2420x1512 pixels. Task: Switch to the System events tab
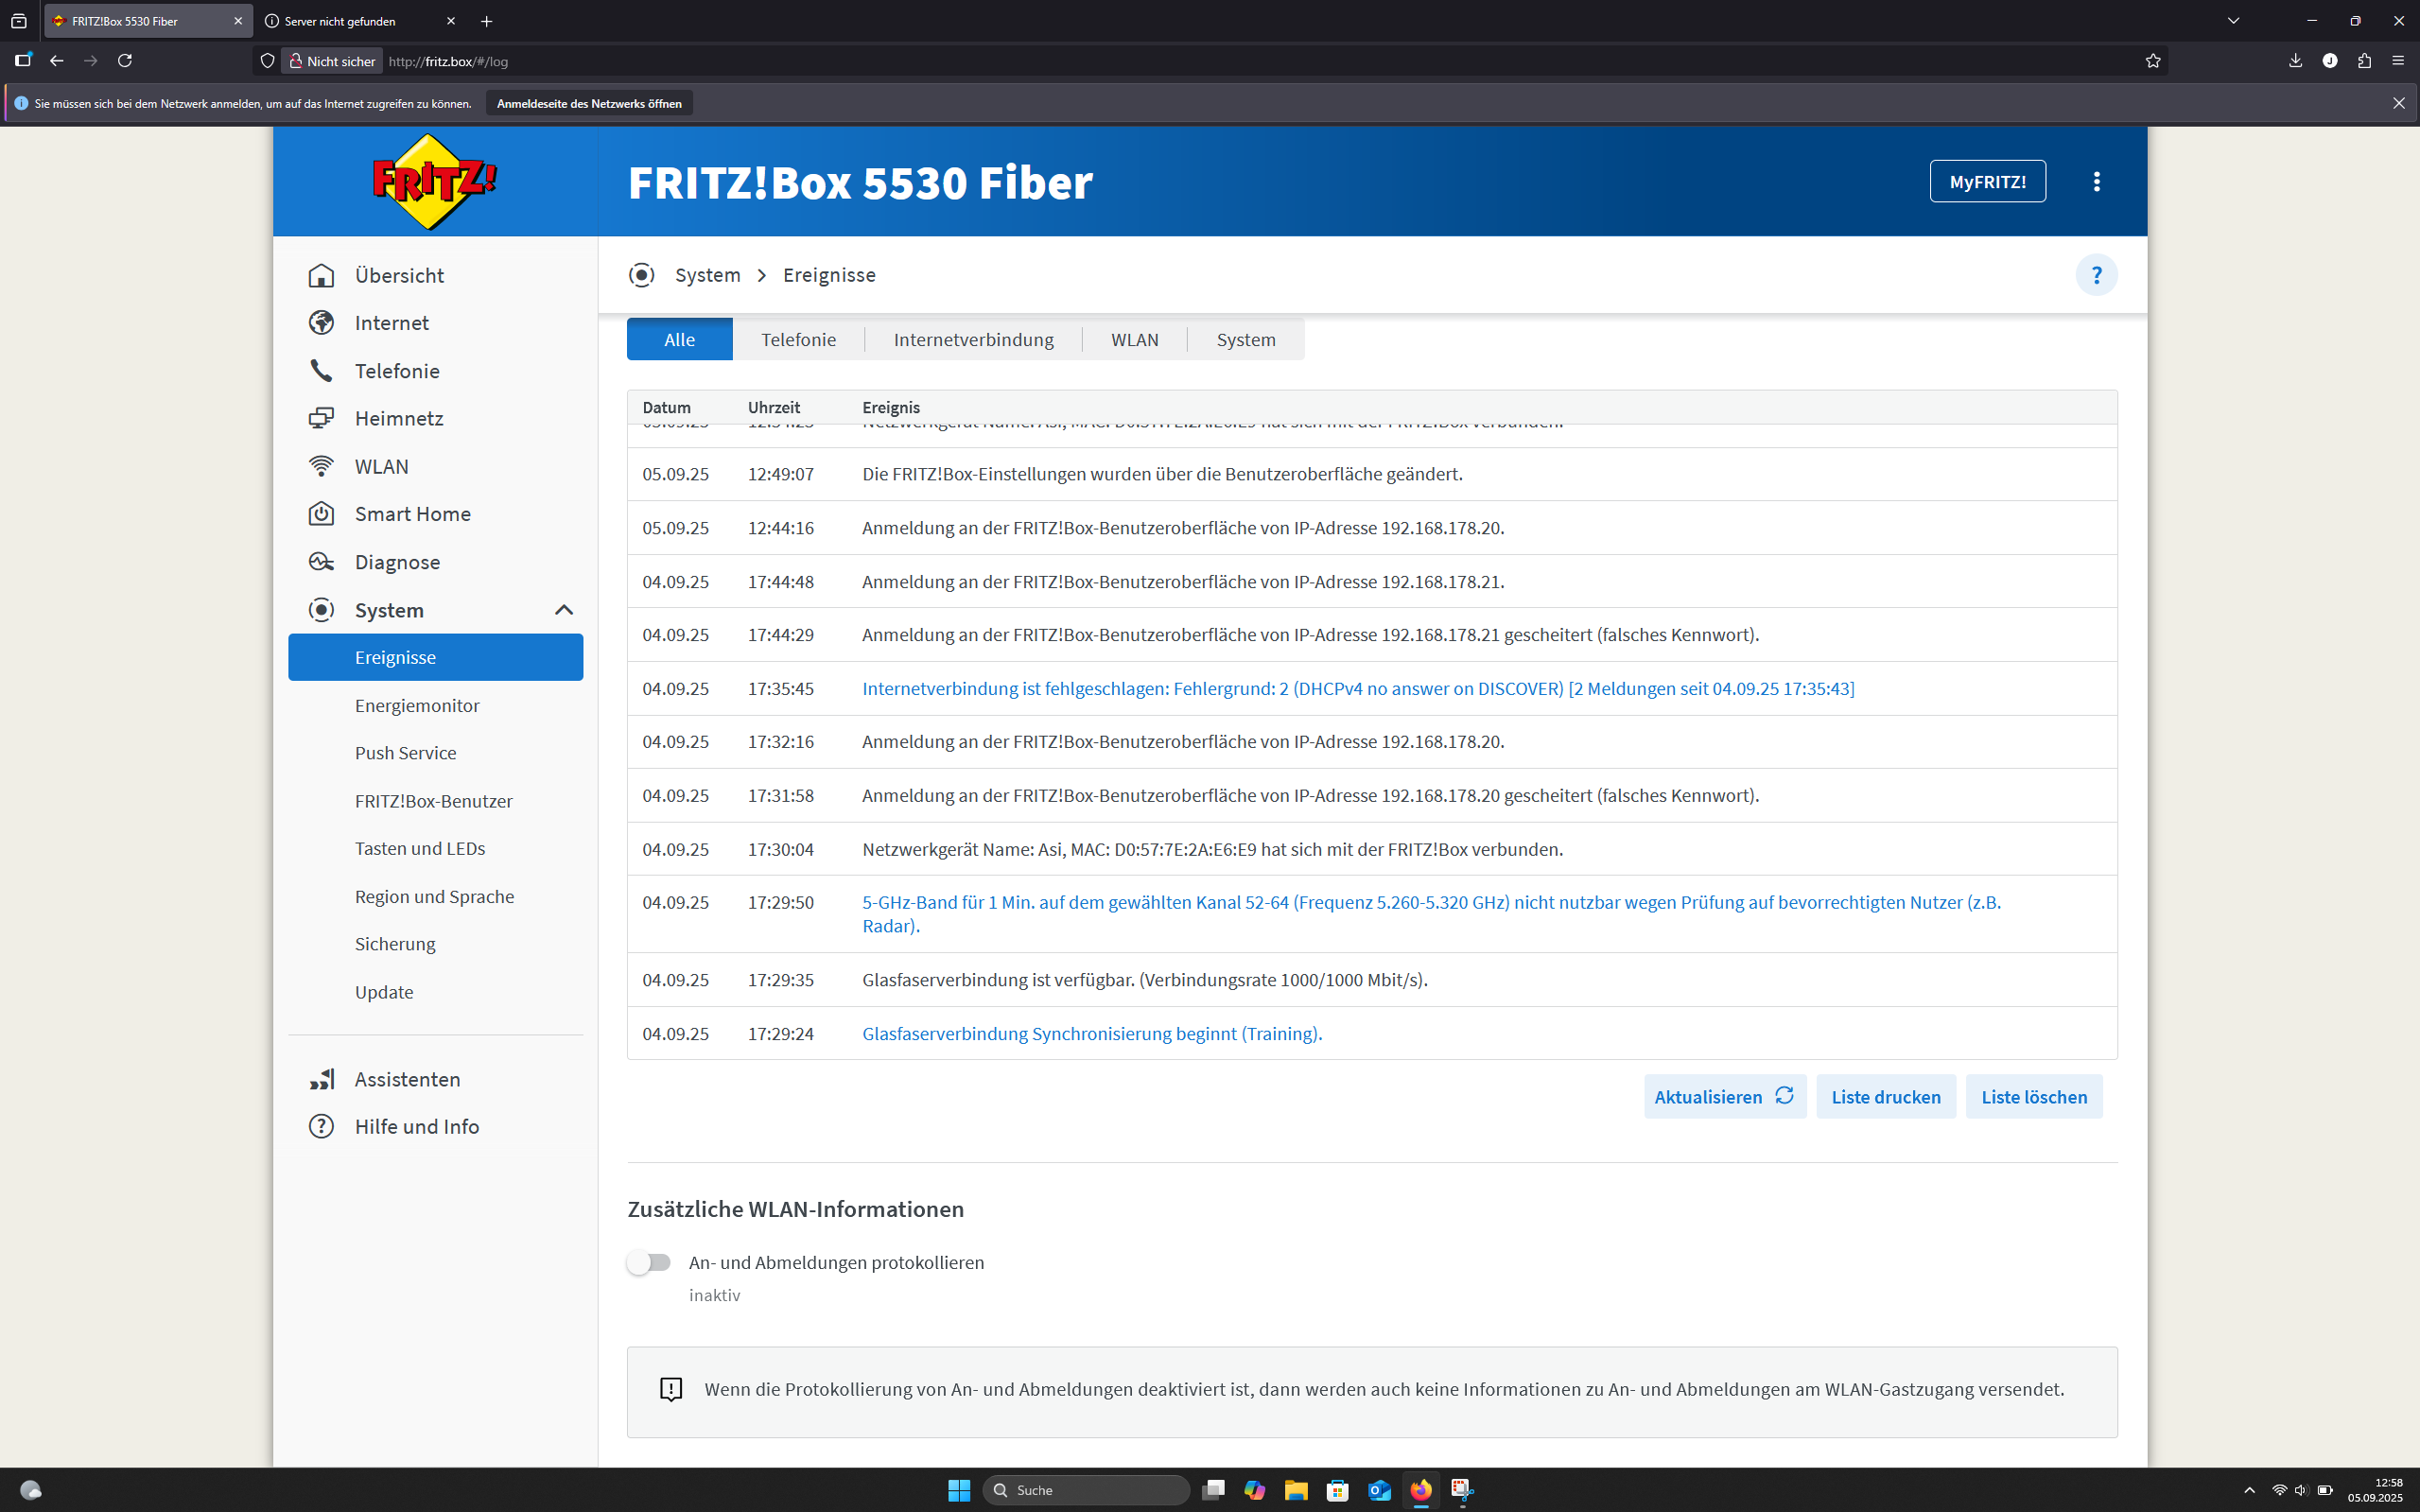pos(1246,340)
